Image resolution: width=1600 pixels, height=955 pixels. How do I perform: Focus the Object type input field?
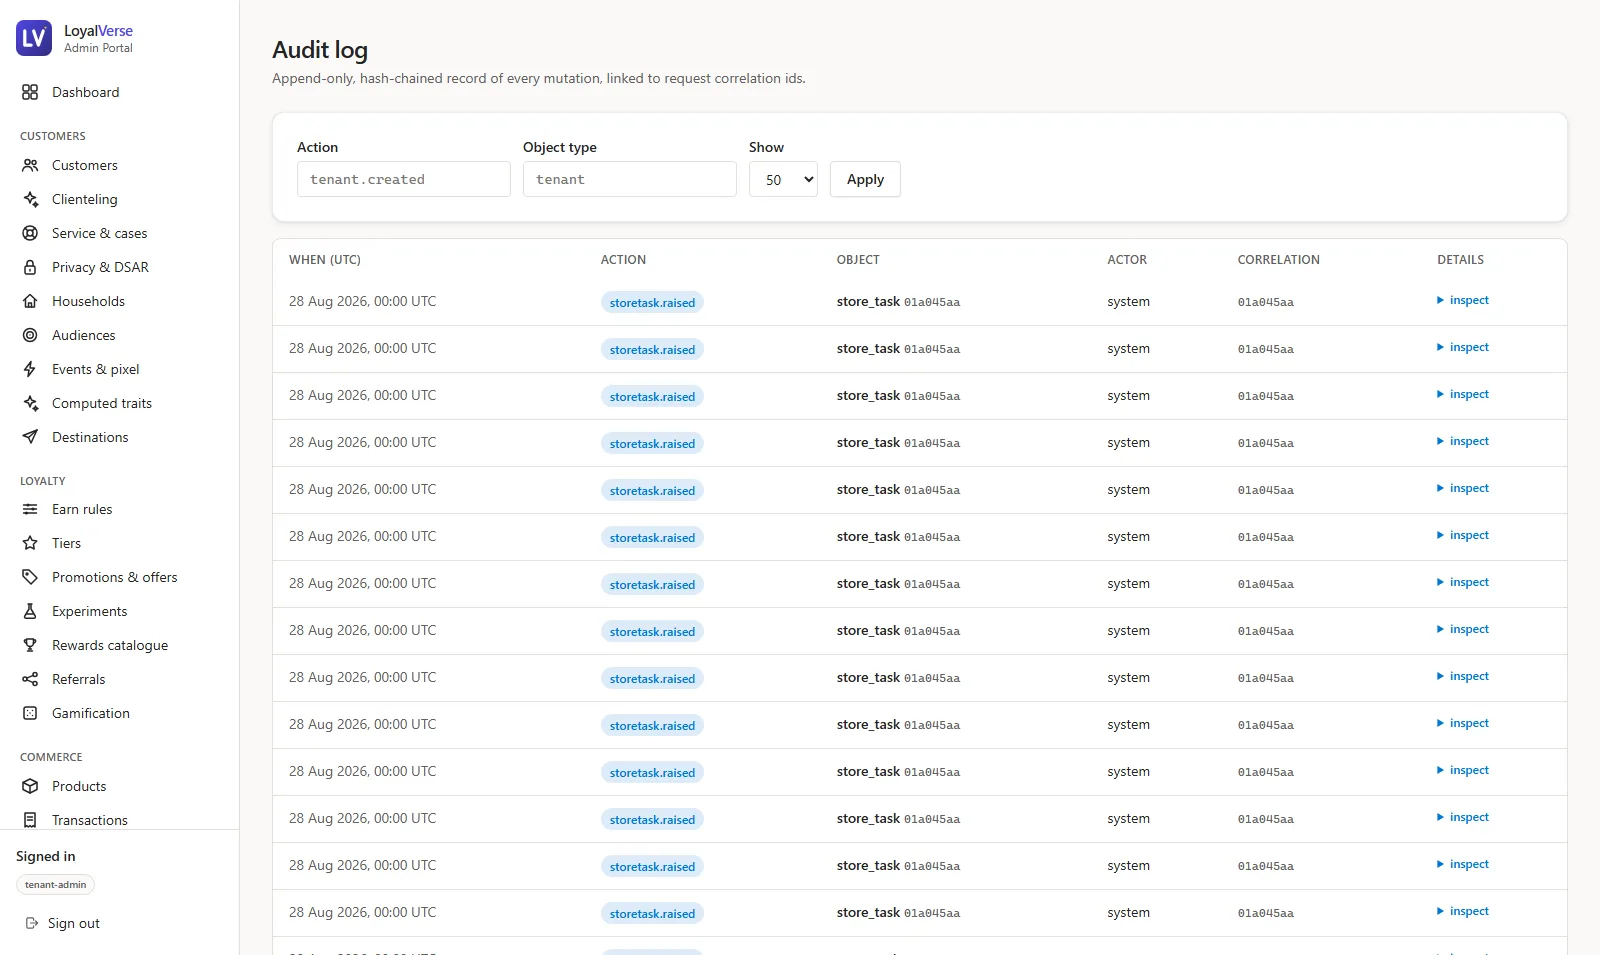pos(630,179)
